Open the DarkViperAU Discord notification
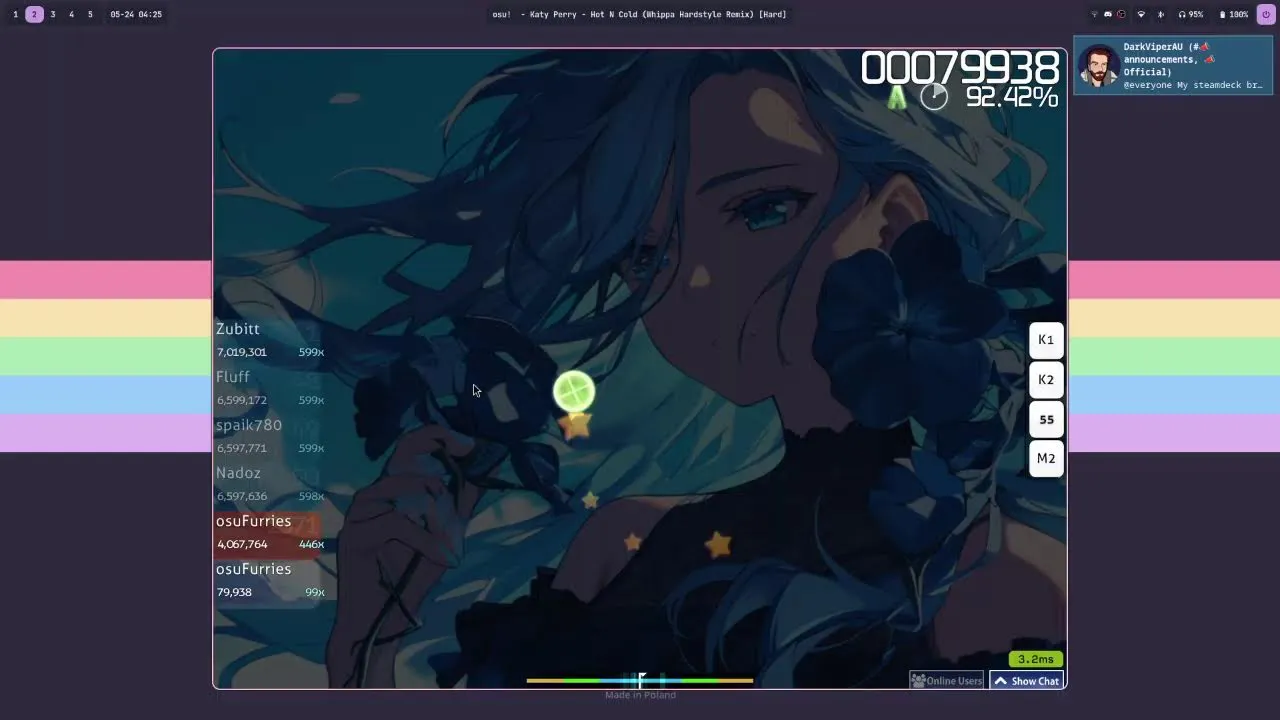The width and height of the screenshot is (1280, 720). point(1172,66)
